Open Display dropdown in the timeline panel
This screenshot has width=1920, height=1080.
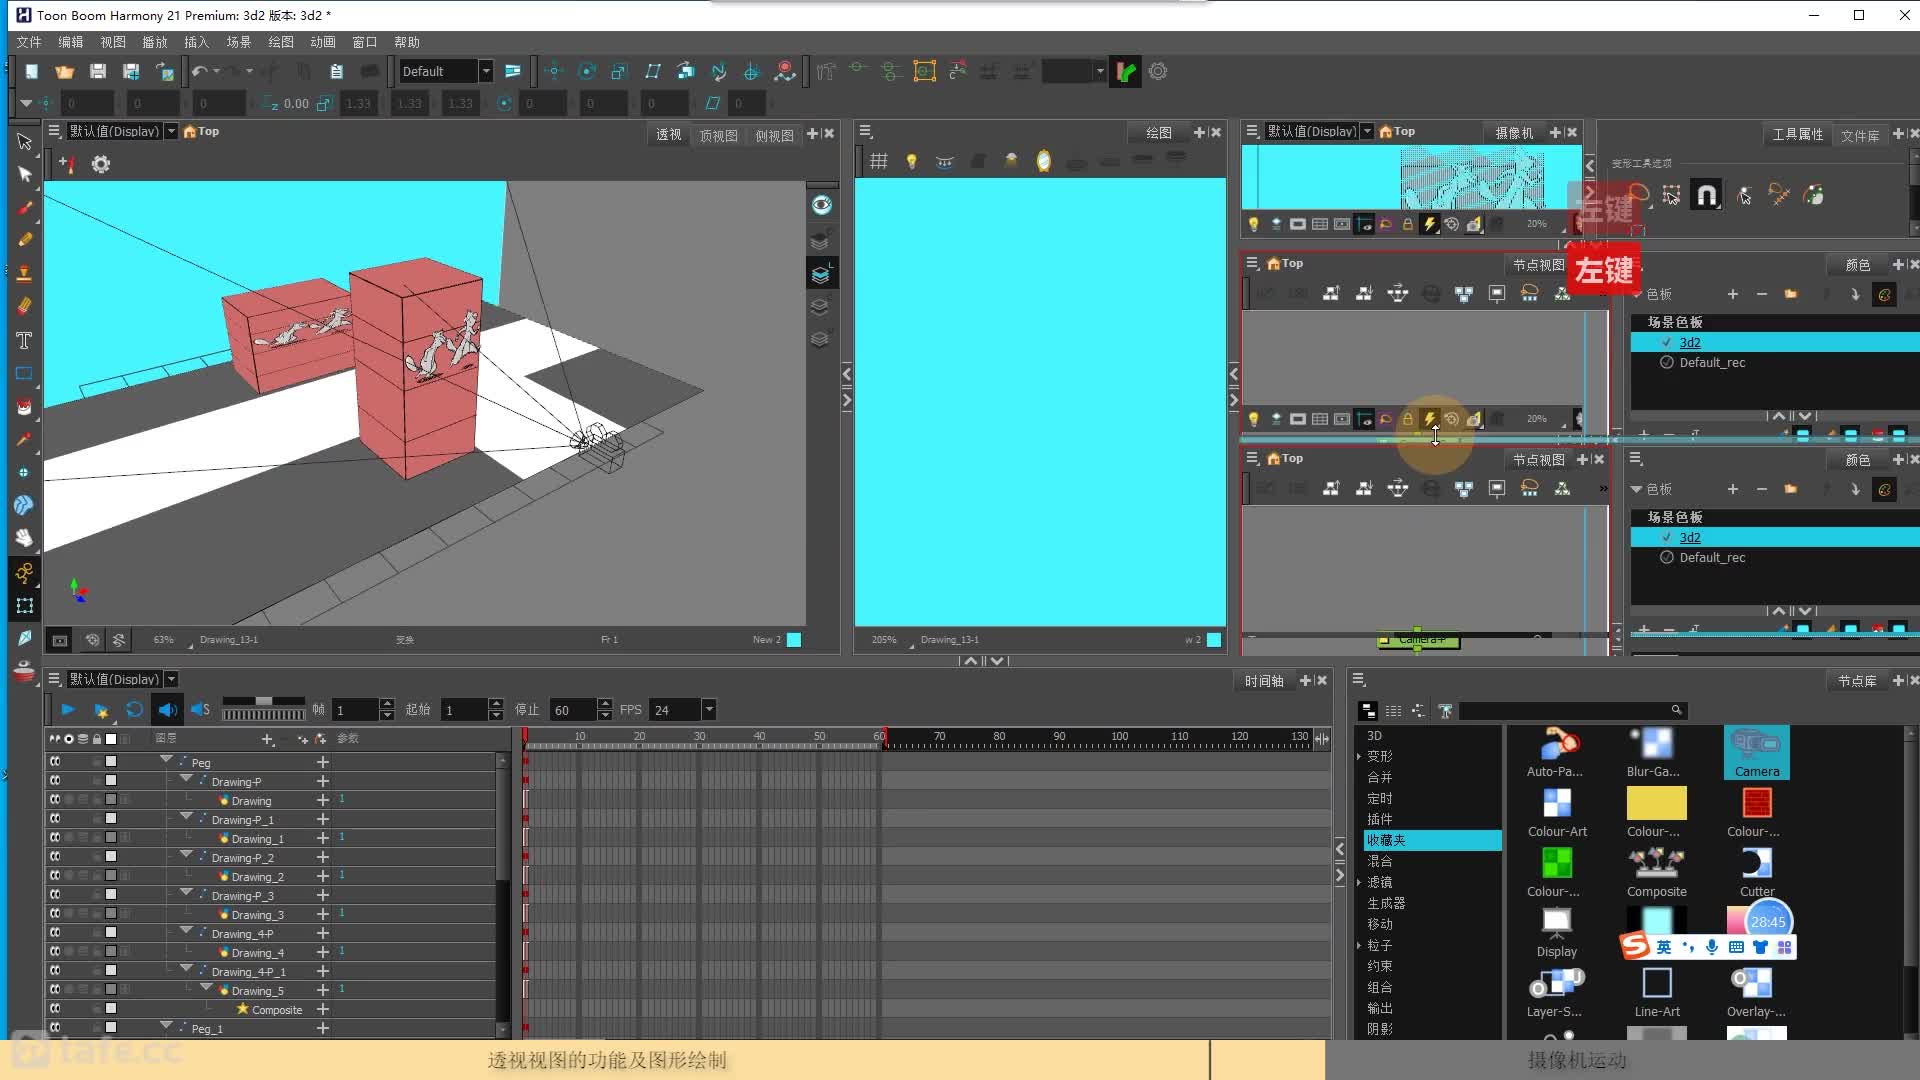click(171, 679)
